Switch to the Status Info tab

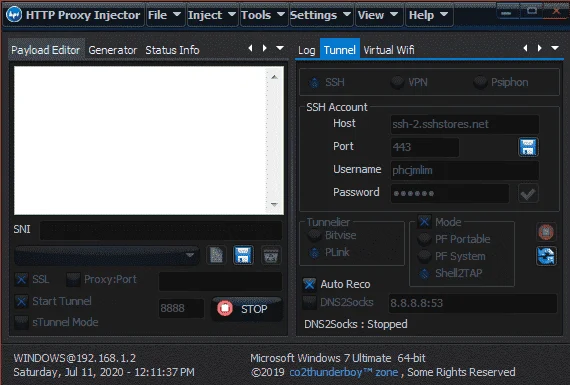pyautogui.click(x=172, y=49)
